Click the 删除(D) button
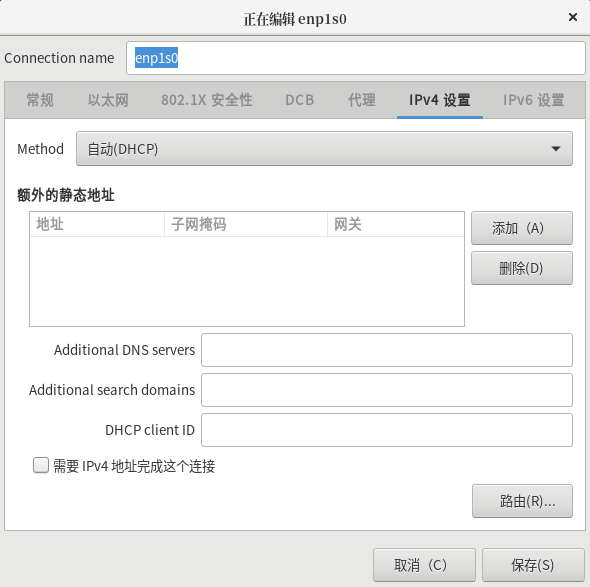 (x=522, y=268)
